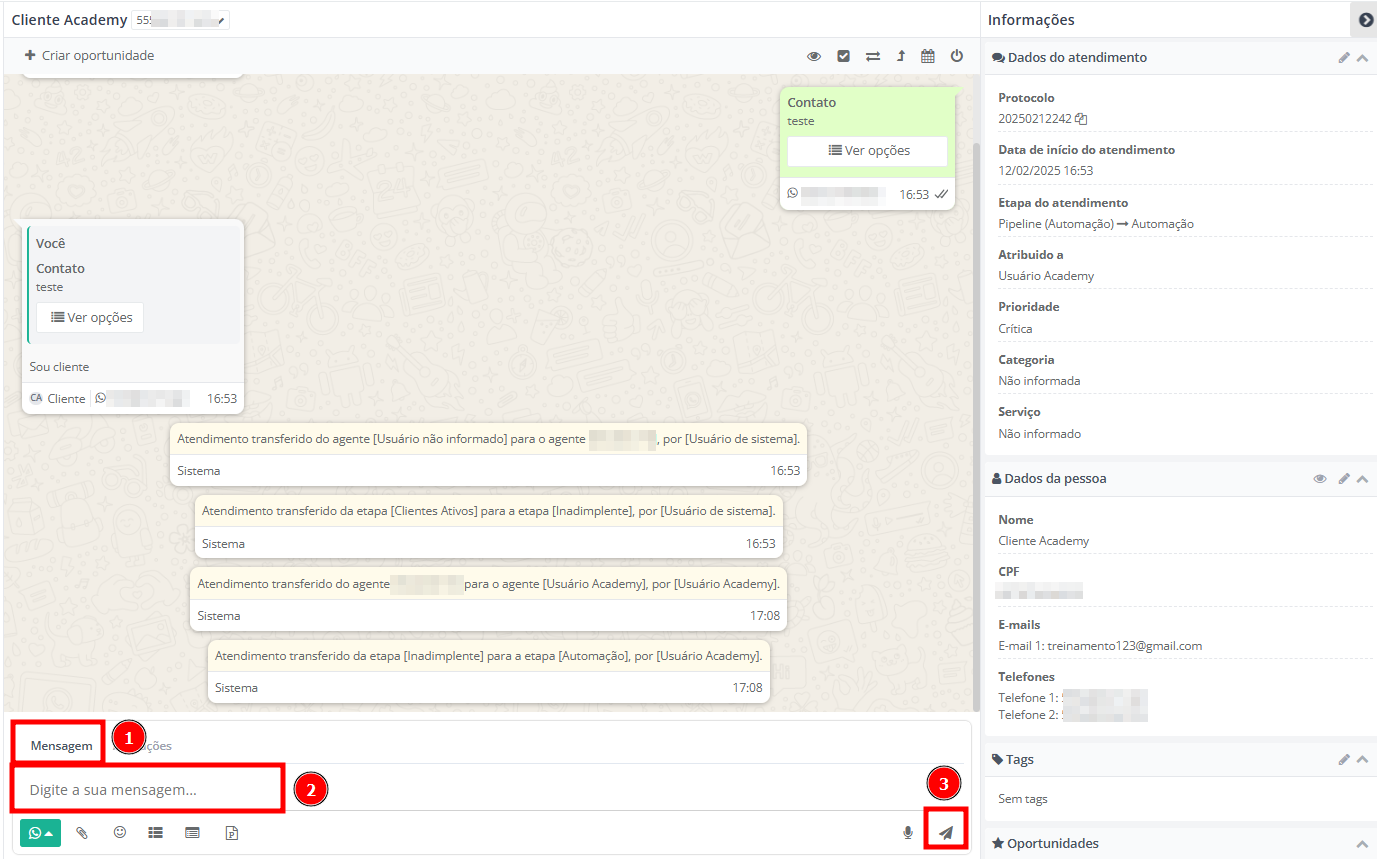The image size is (1377, 859).
Task: Edit Dados do atendimento with the pencil icon
Action: [1344, 58]
